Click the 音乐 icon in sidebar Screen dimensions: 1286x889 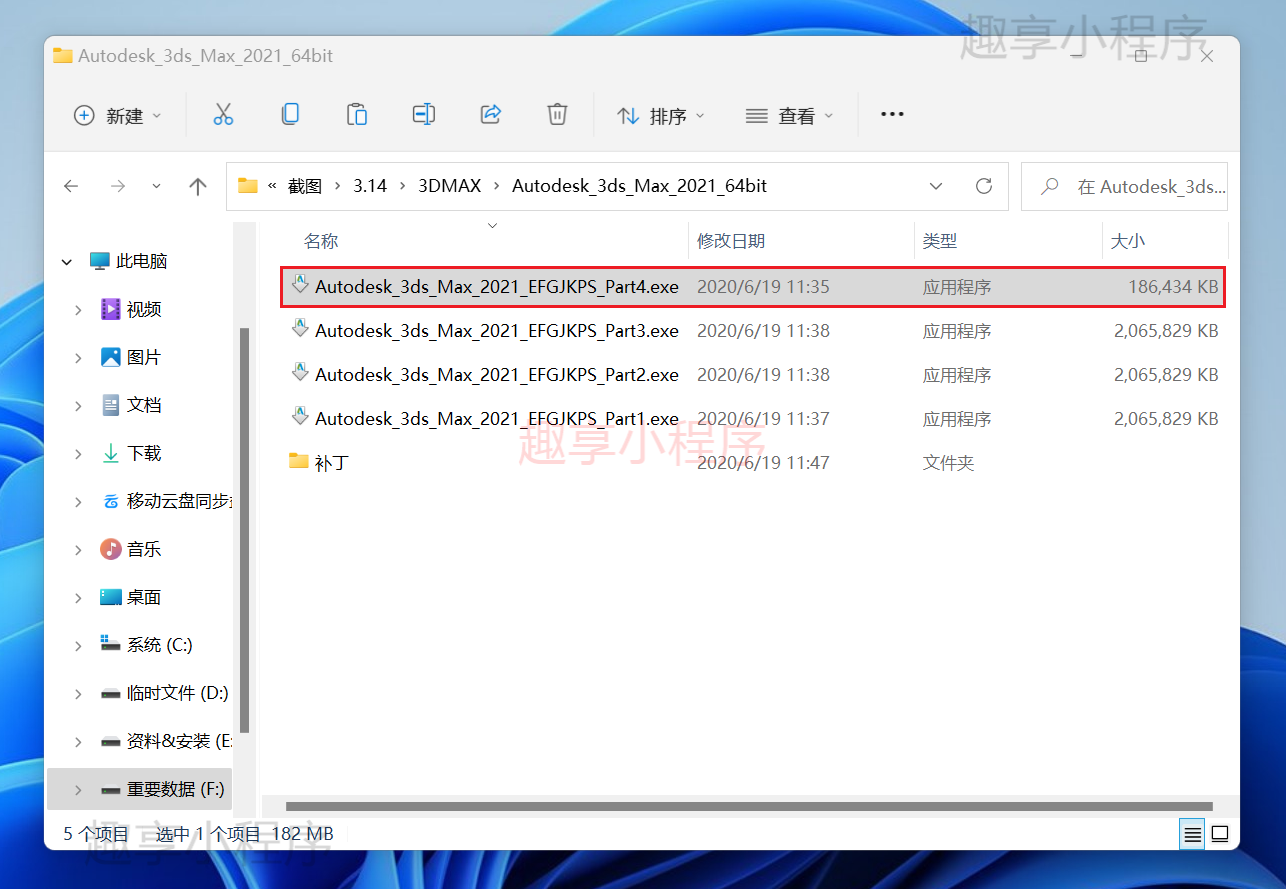coord(111,549)
